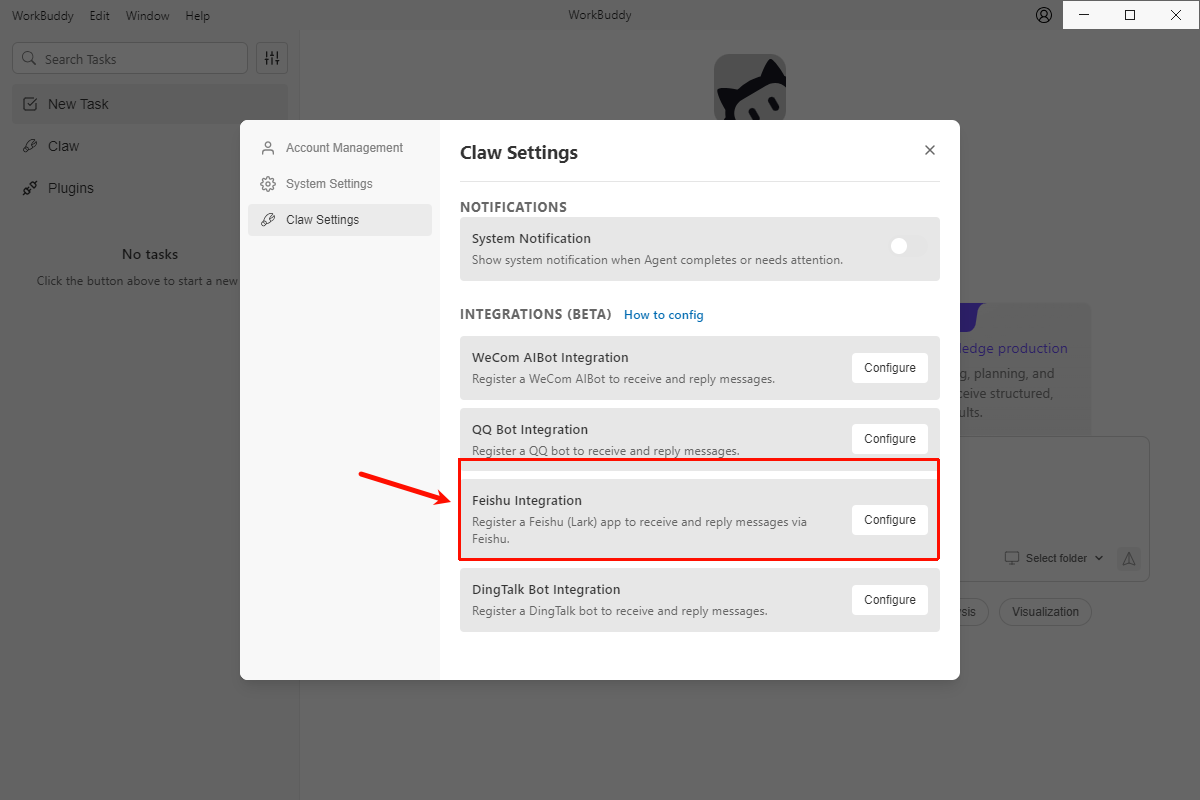Viewport: 1200px width, 800px height.
Task: Minimize the WorkBuddy window
Action: point(1085,15)
